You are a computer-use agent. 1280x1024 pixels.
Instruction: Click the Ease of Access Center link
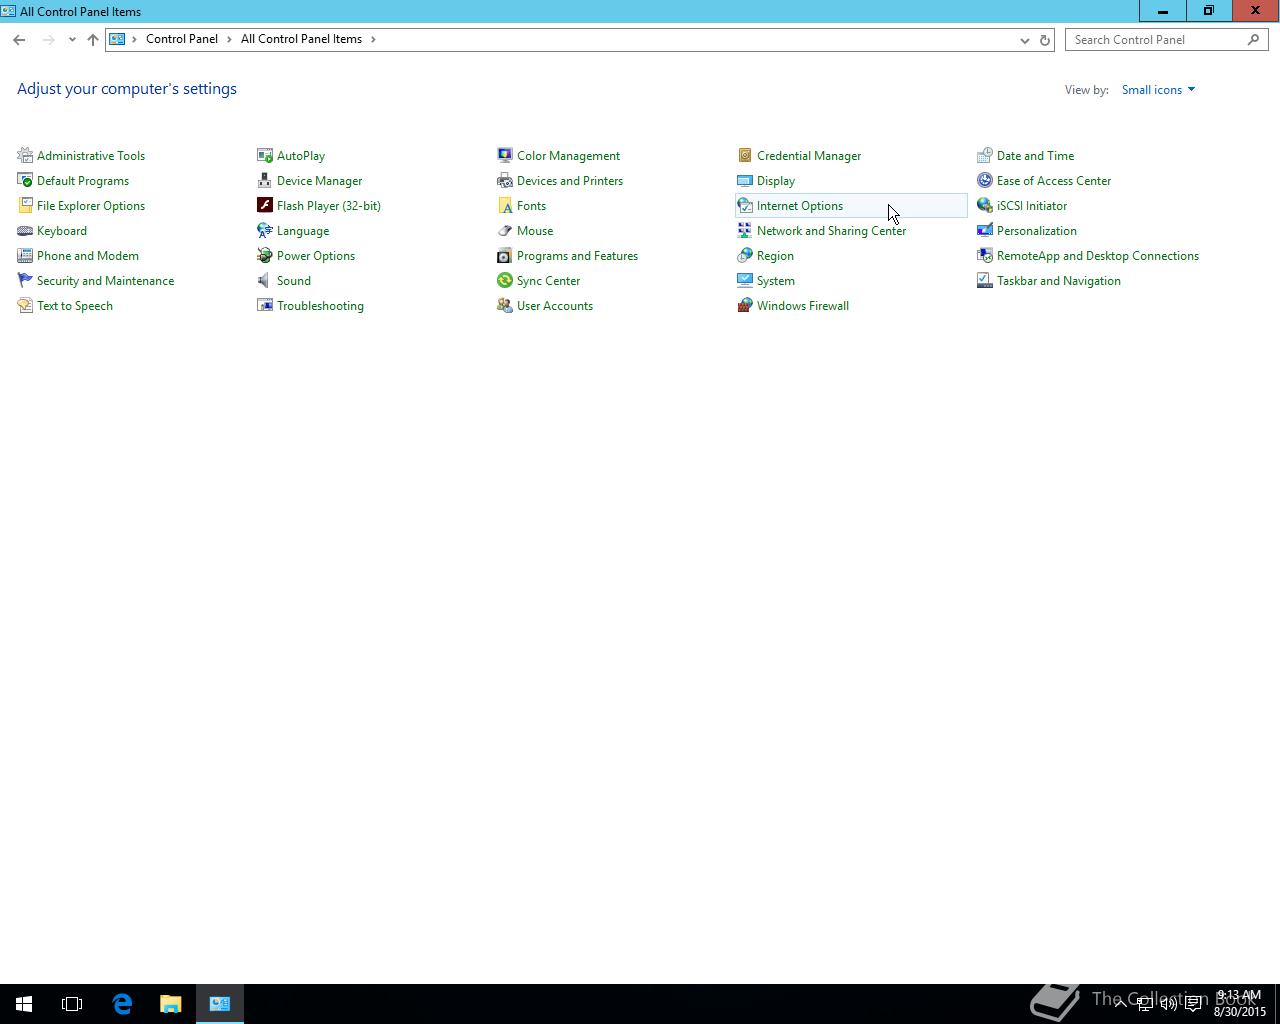[x=1054, y=181]
